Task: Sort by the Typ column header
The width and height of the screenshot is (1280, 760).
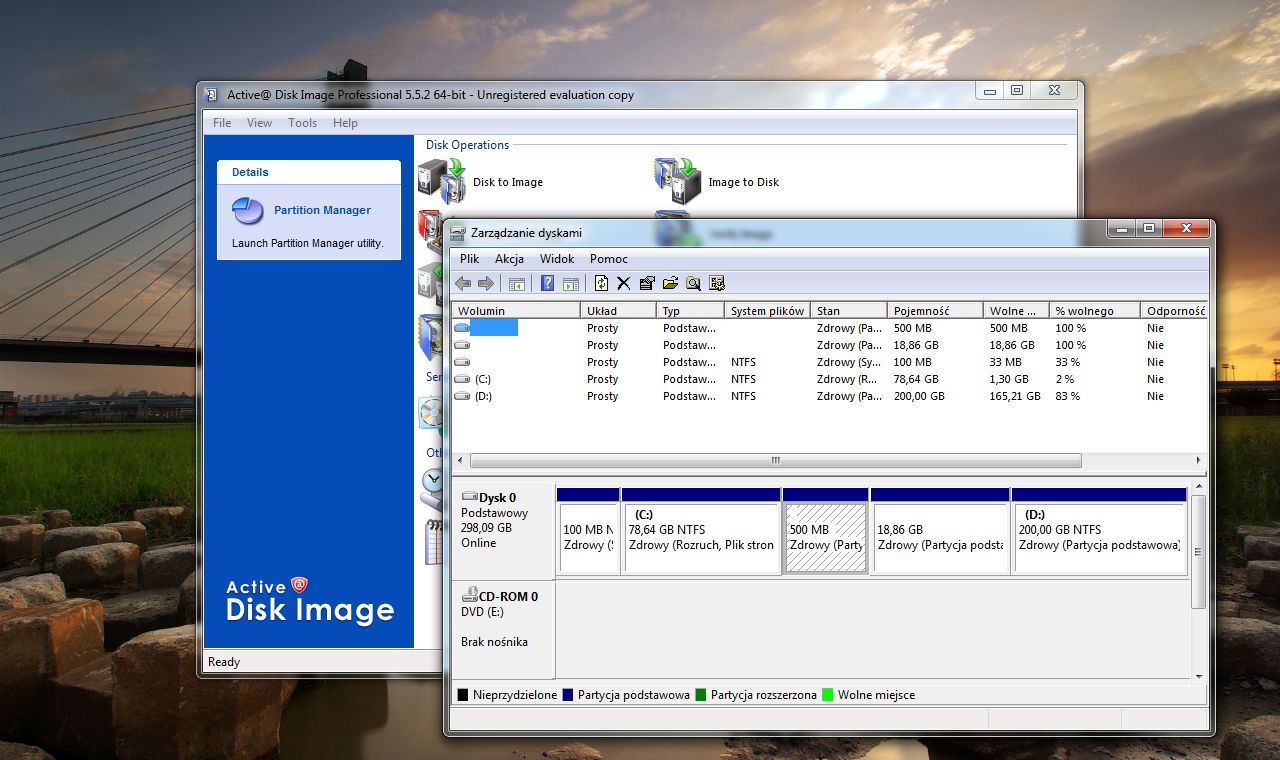Action: (x=690, y=311)
